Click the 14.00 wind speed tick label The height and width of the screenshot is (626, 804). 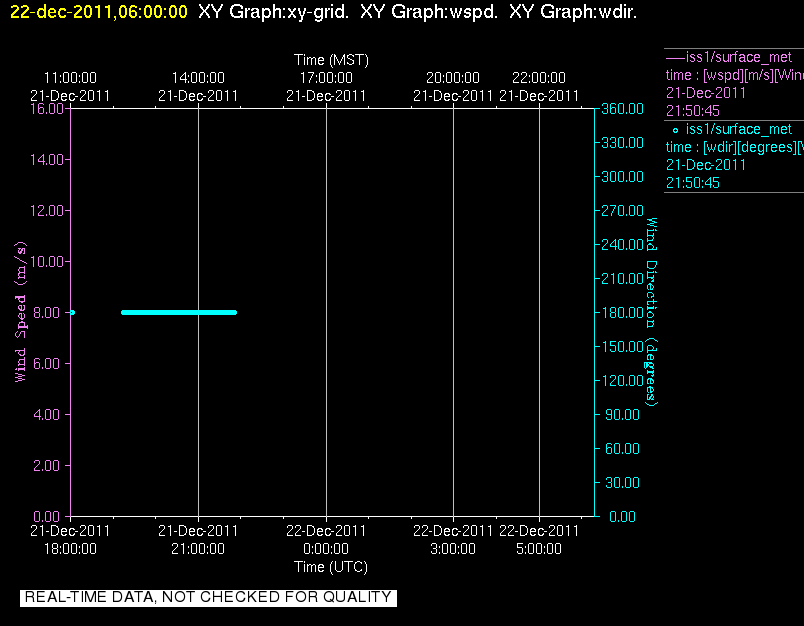(47, 159)
